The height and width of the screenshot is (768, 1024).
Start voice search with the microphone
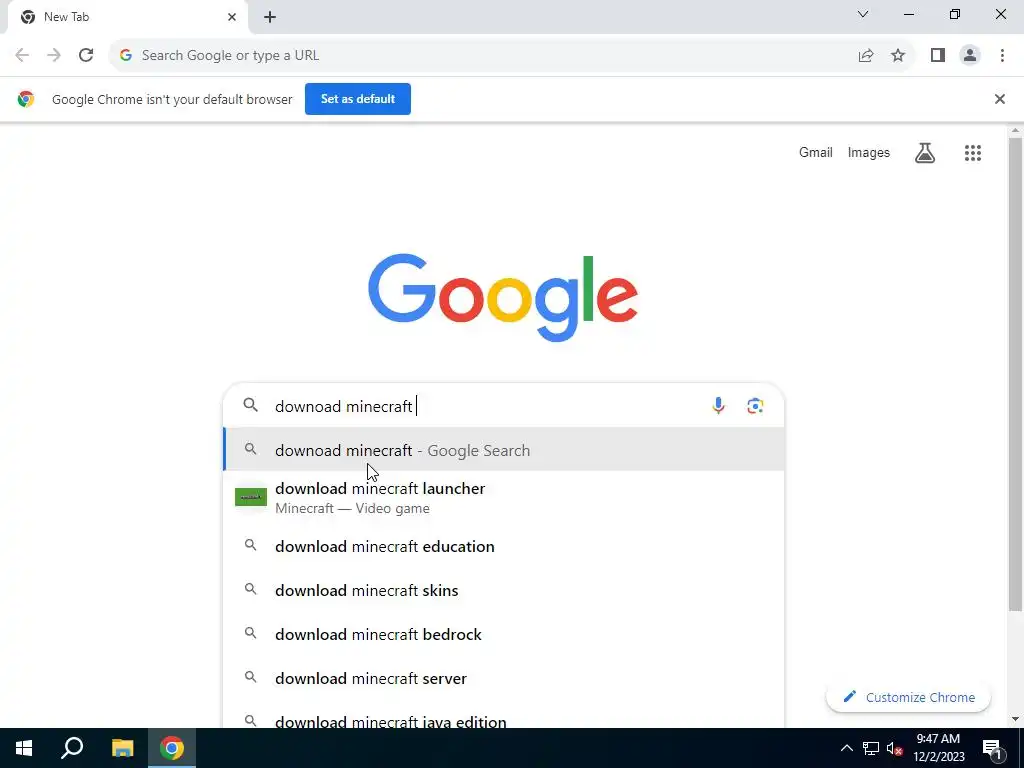tap(718, 406)
